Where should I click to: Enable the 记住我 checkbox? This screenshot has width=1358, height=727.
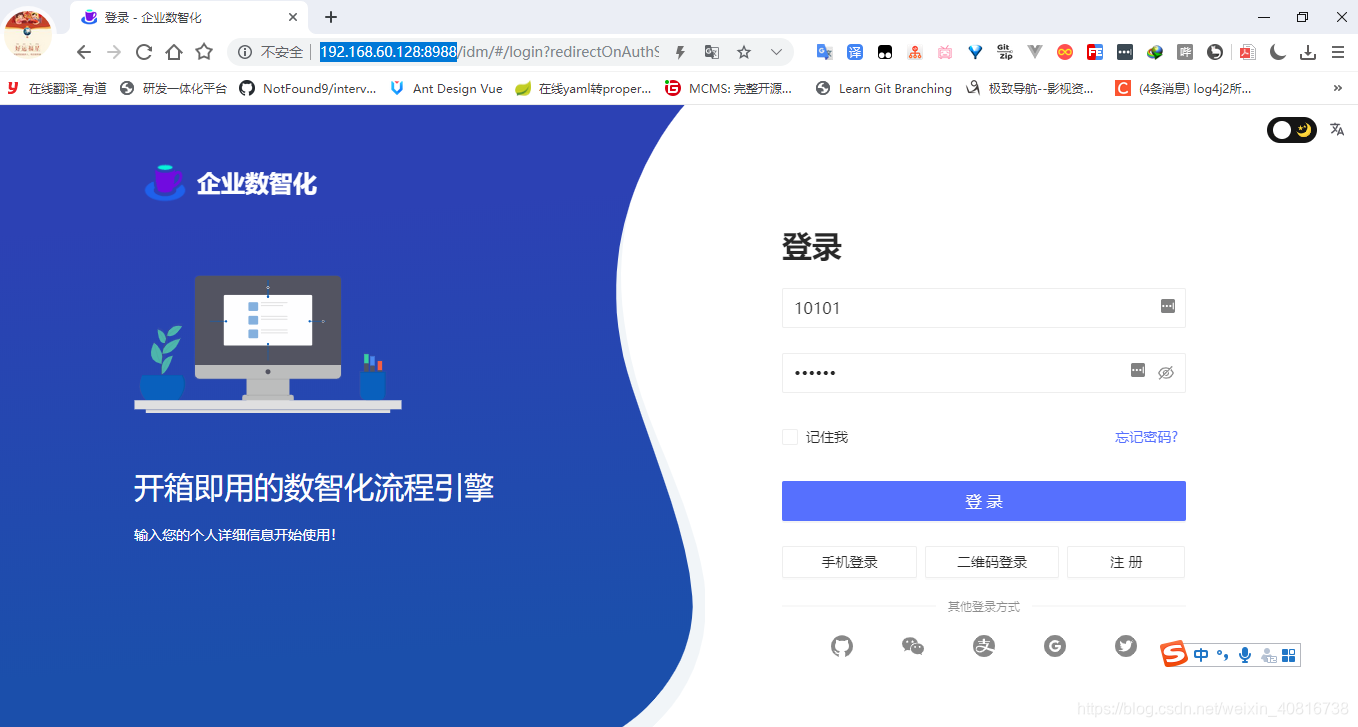pyautogui.click(x=789, y=436)
